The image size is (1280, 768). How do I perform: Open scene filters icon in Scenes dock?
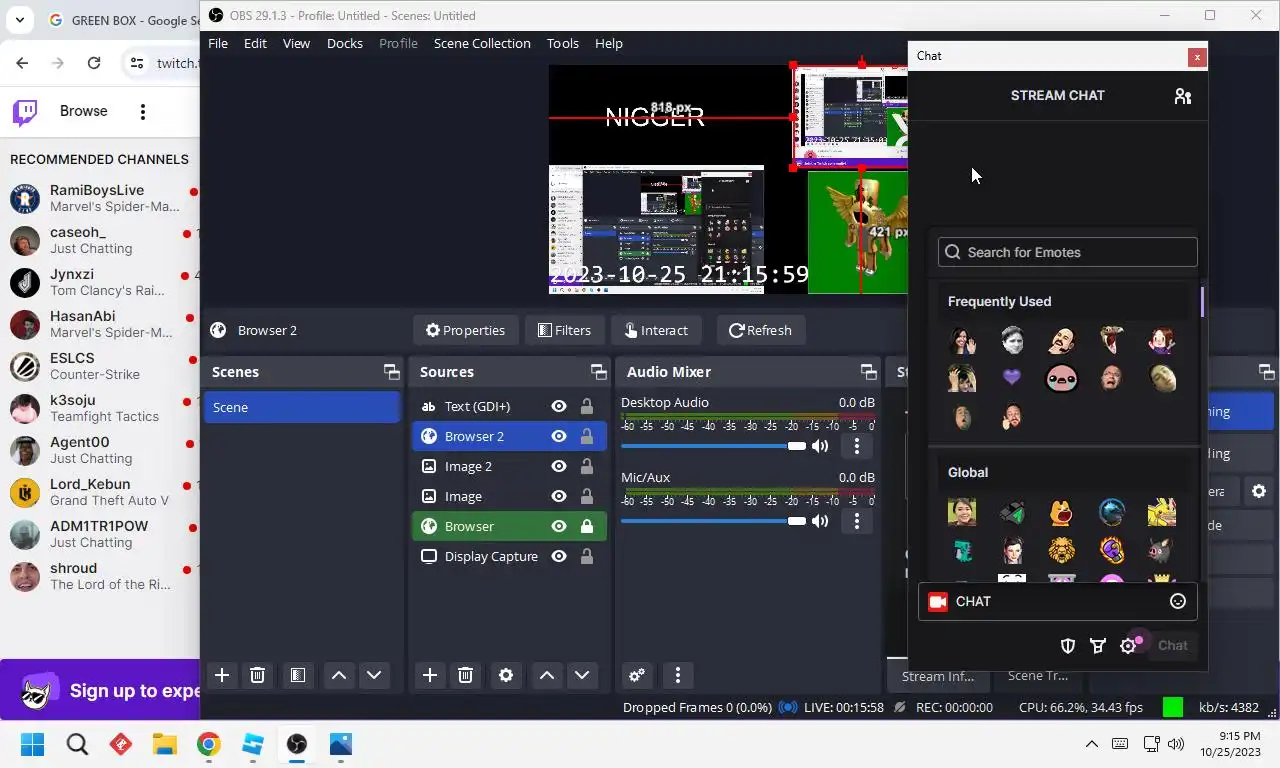click(297, 675)
